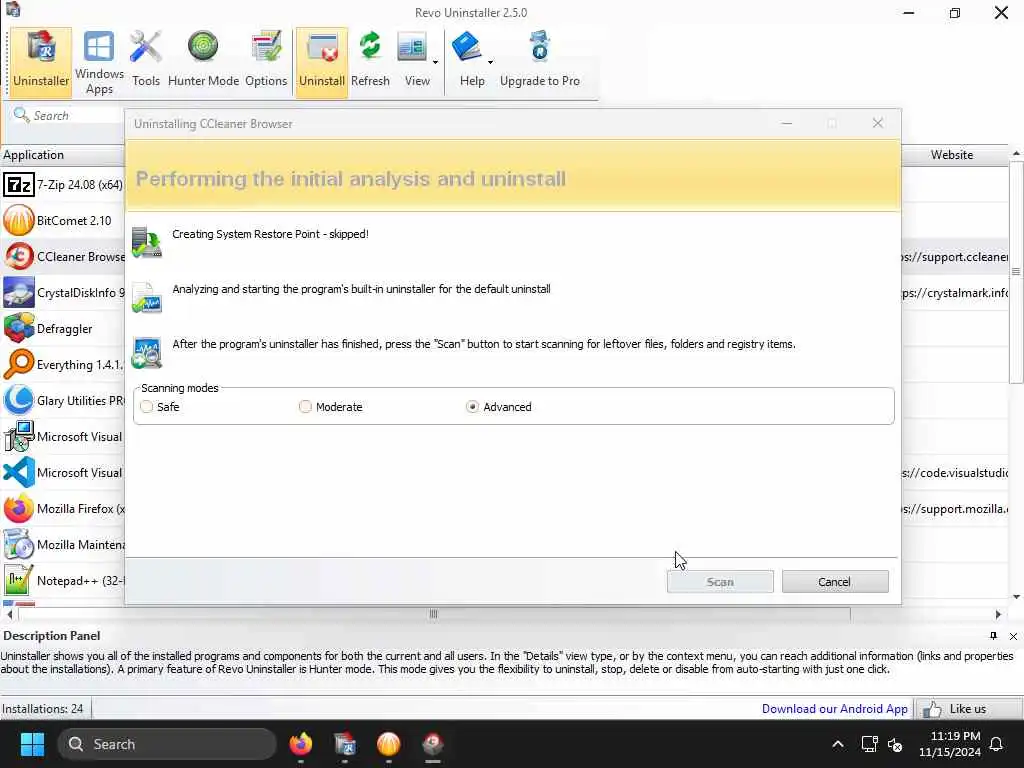Click the Installations: 24 status text
1024x768 pixels.
(x=42, y=709)
